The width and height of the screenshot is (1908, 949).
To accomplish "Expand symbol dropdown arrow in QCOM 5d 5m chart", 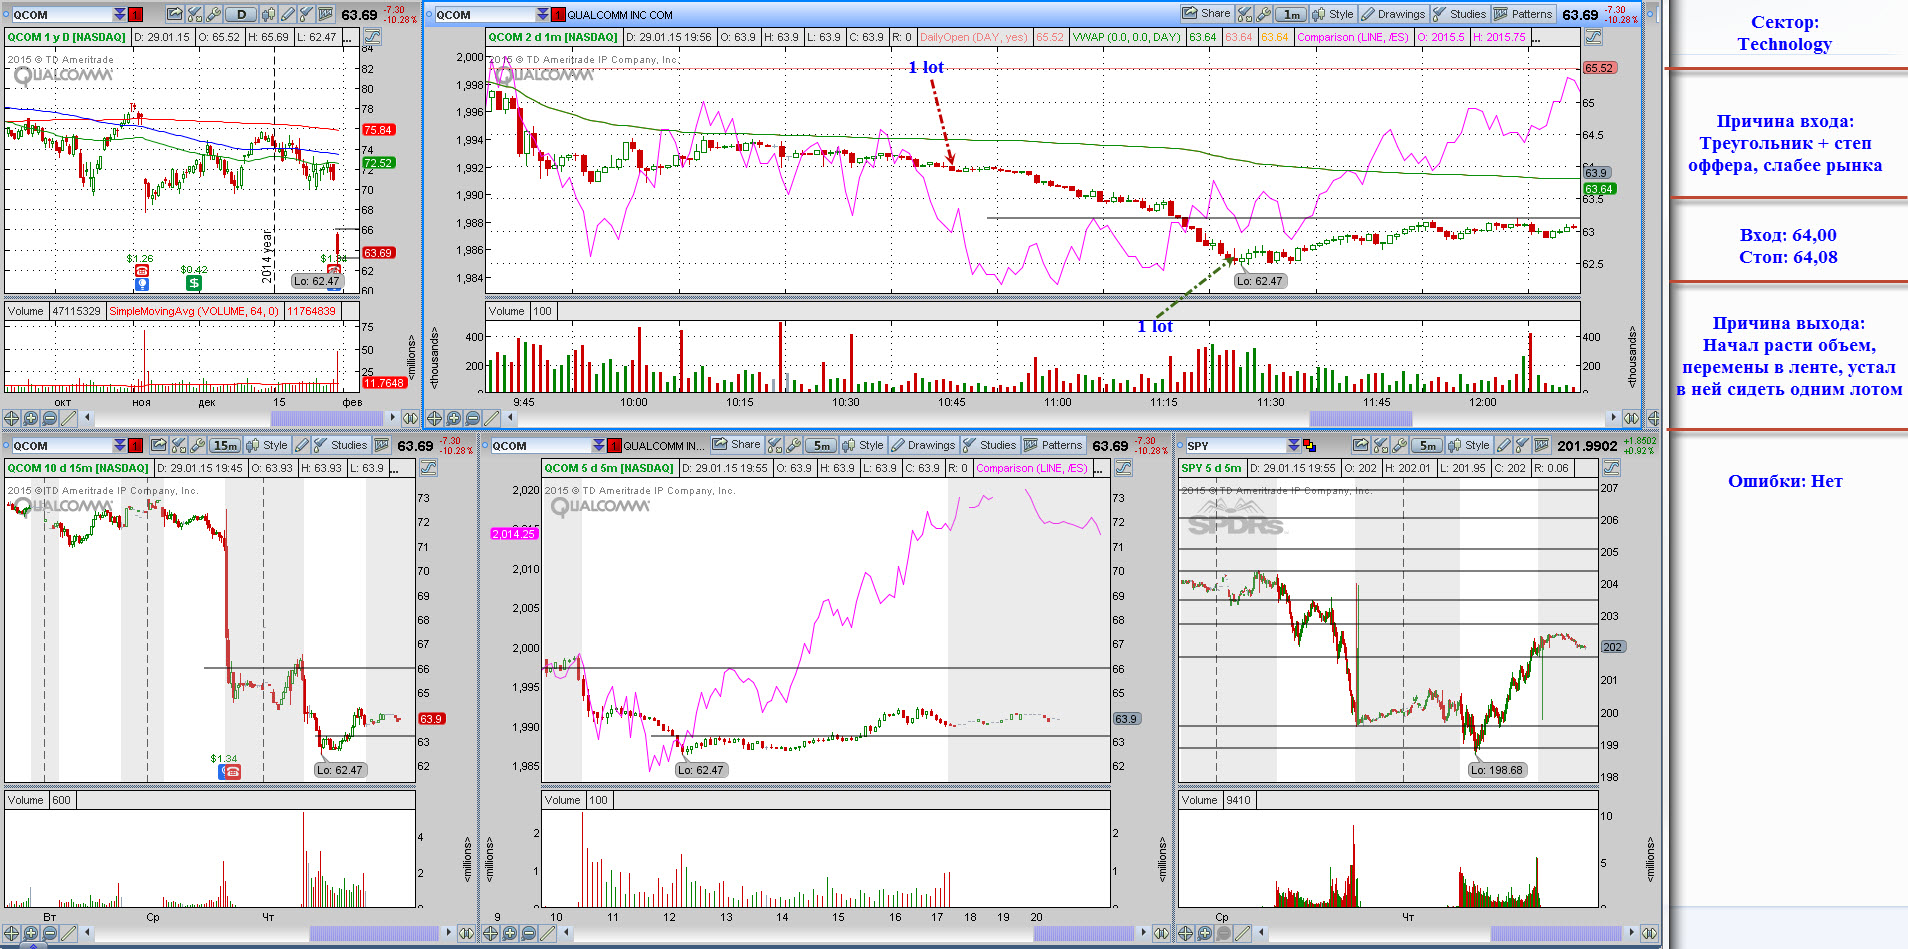I will click(x=598, y=445).
